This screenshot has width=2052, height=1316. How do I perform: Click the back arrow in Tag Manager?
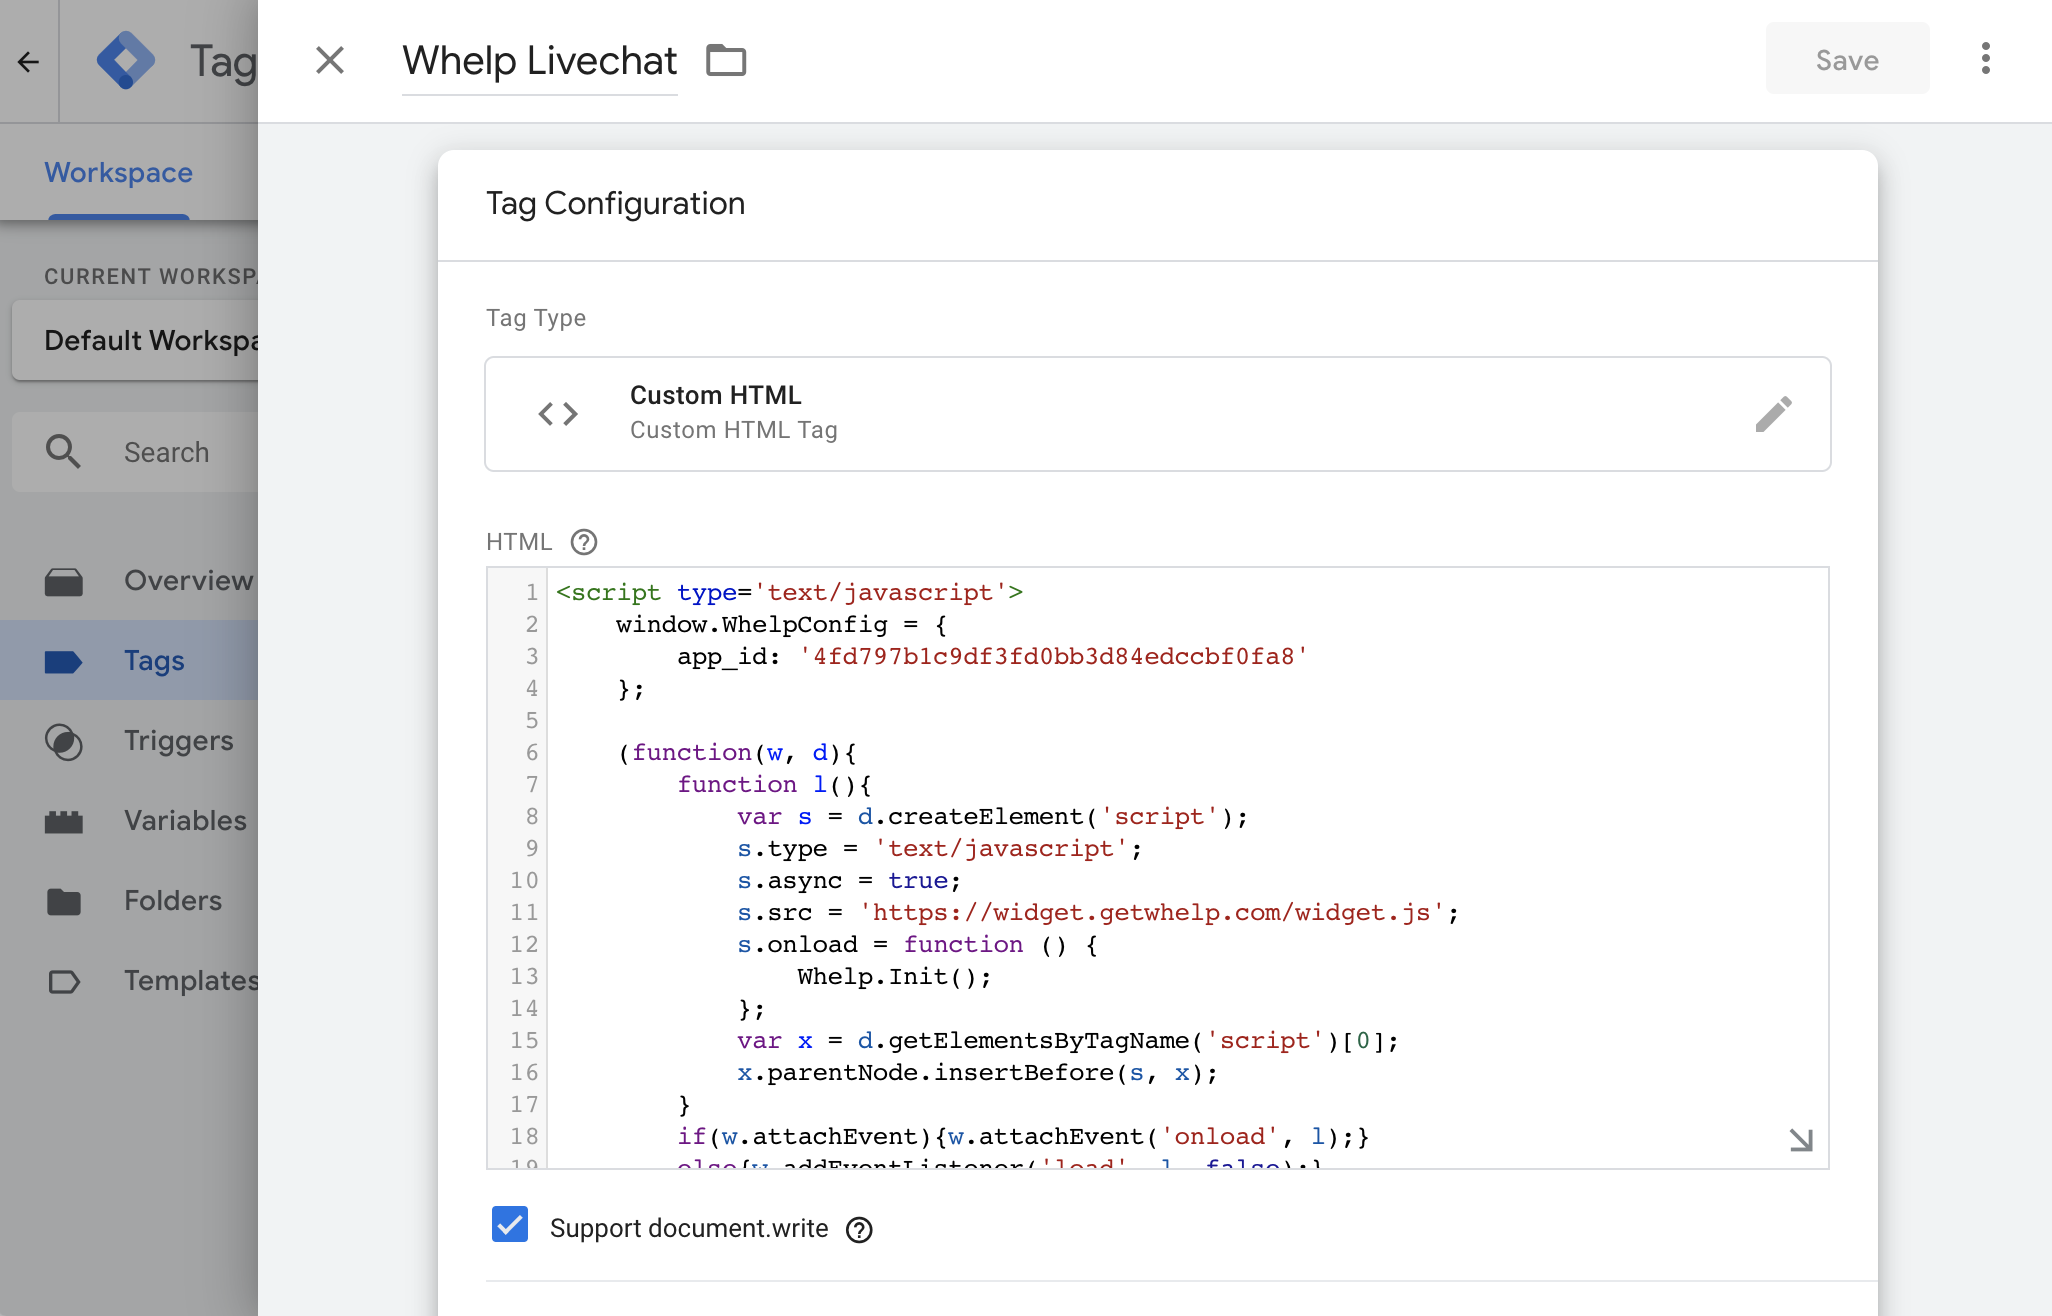pos(29,62)
